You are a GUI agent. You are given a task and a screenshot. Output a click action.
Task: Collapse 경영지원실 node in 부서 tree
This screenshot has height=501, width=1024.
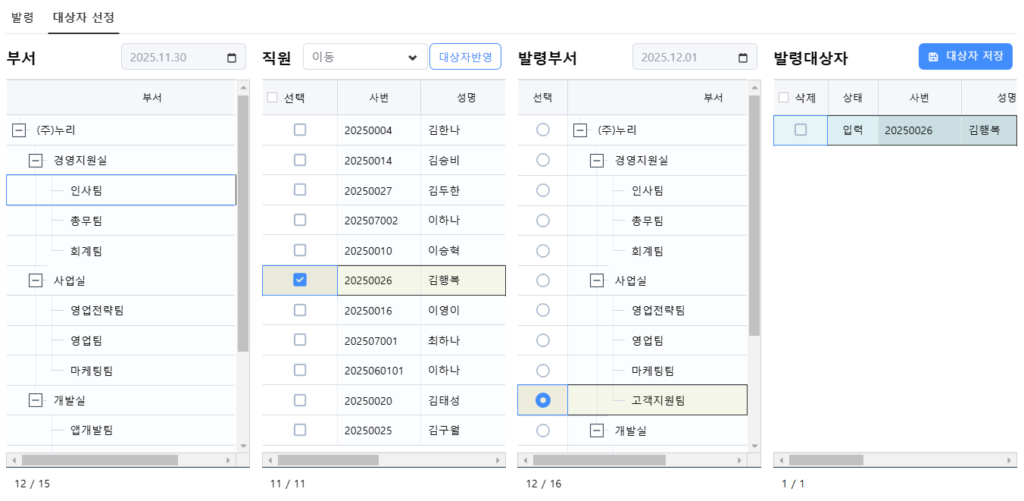pyautogui.click(x=36, y=160)
